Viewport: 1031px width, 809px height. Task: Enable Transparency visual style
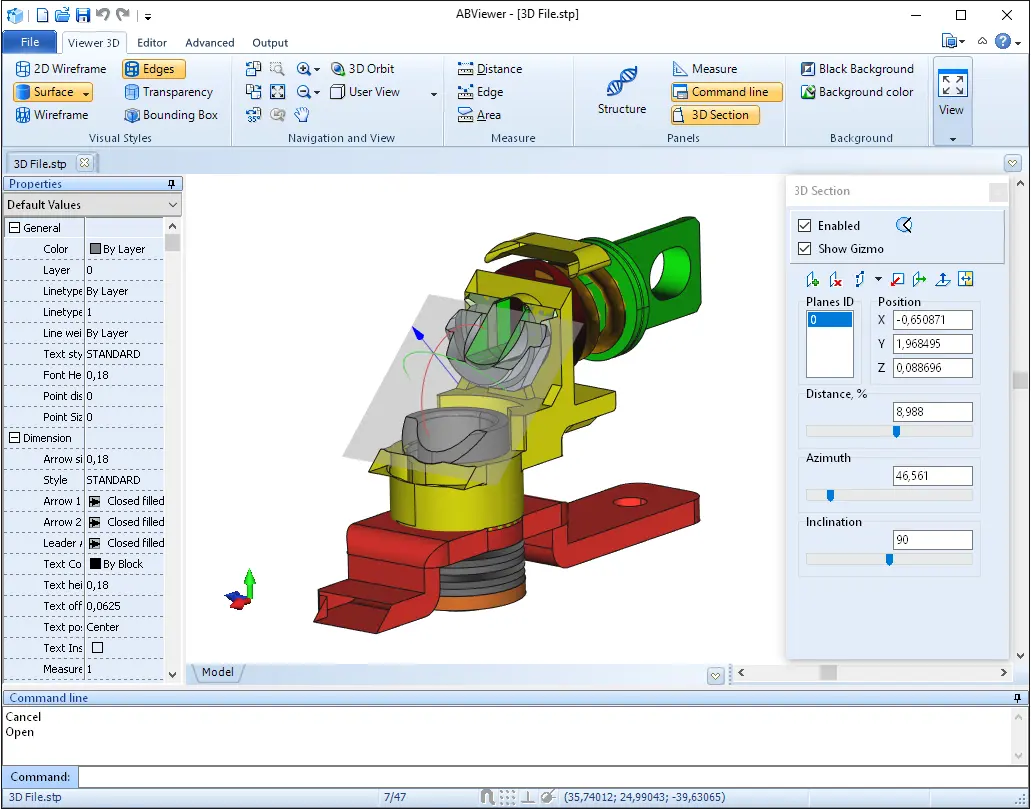point(169,92)
